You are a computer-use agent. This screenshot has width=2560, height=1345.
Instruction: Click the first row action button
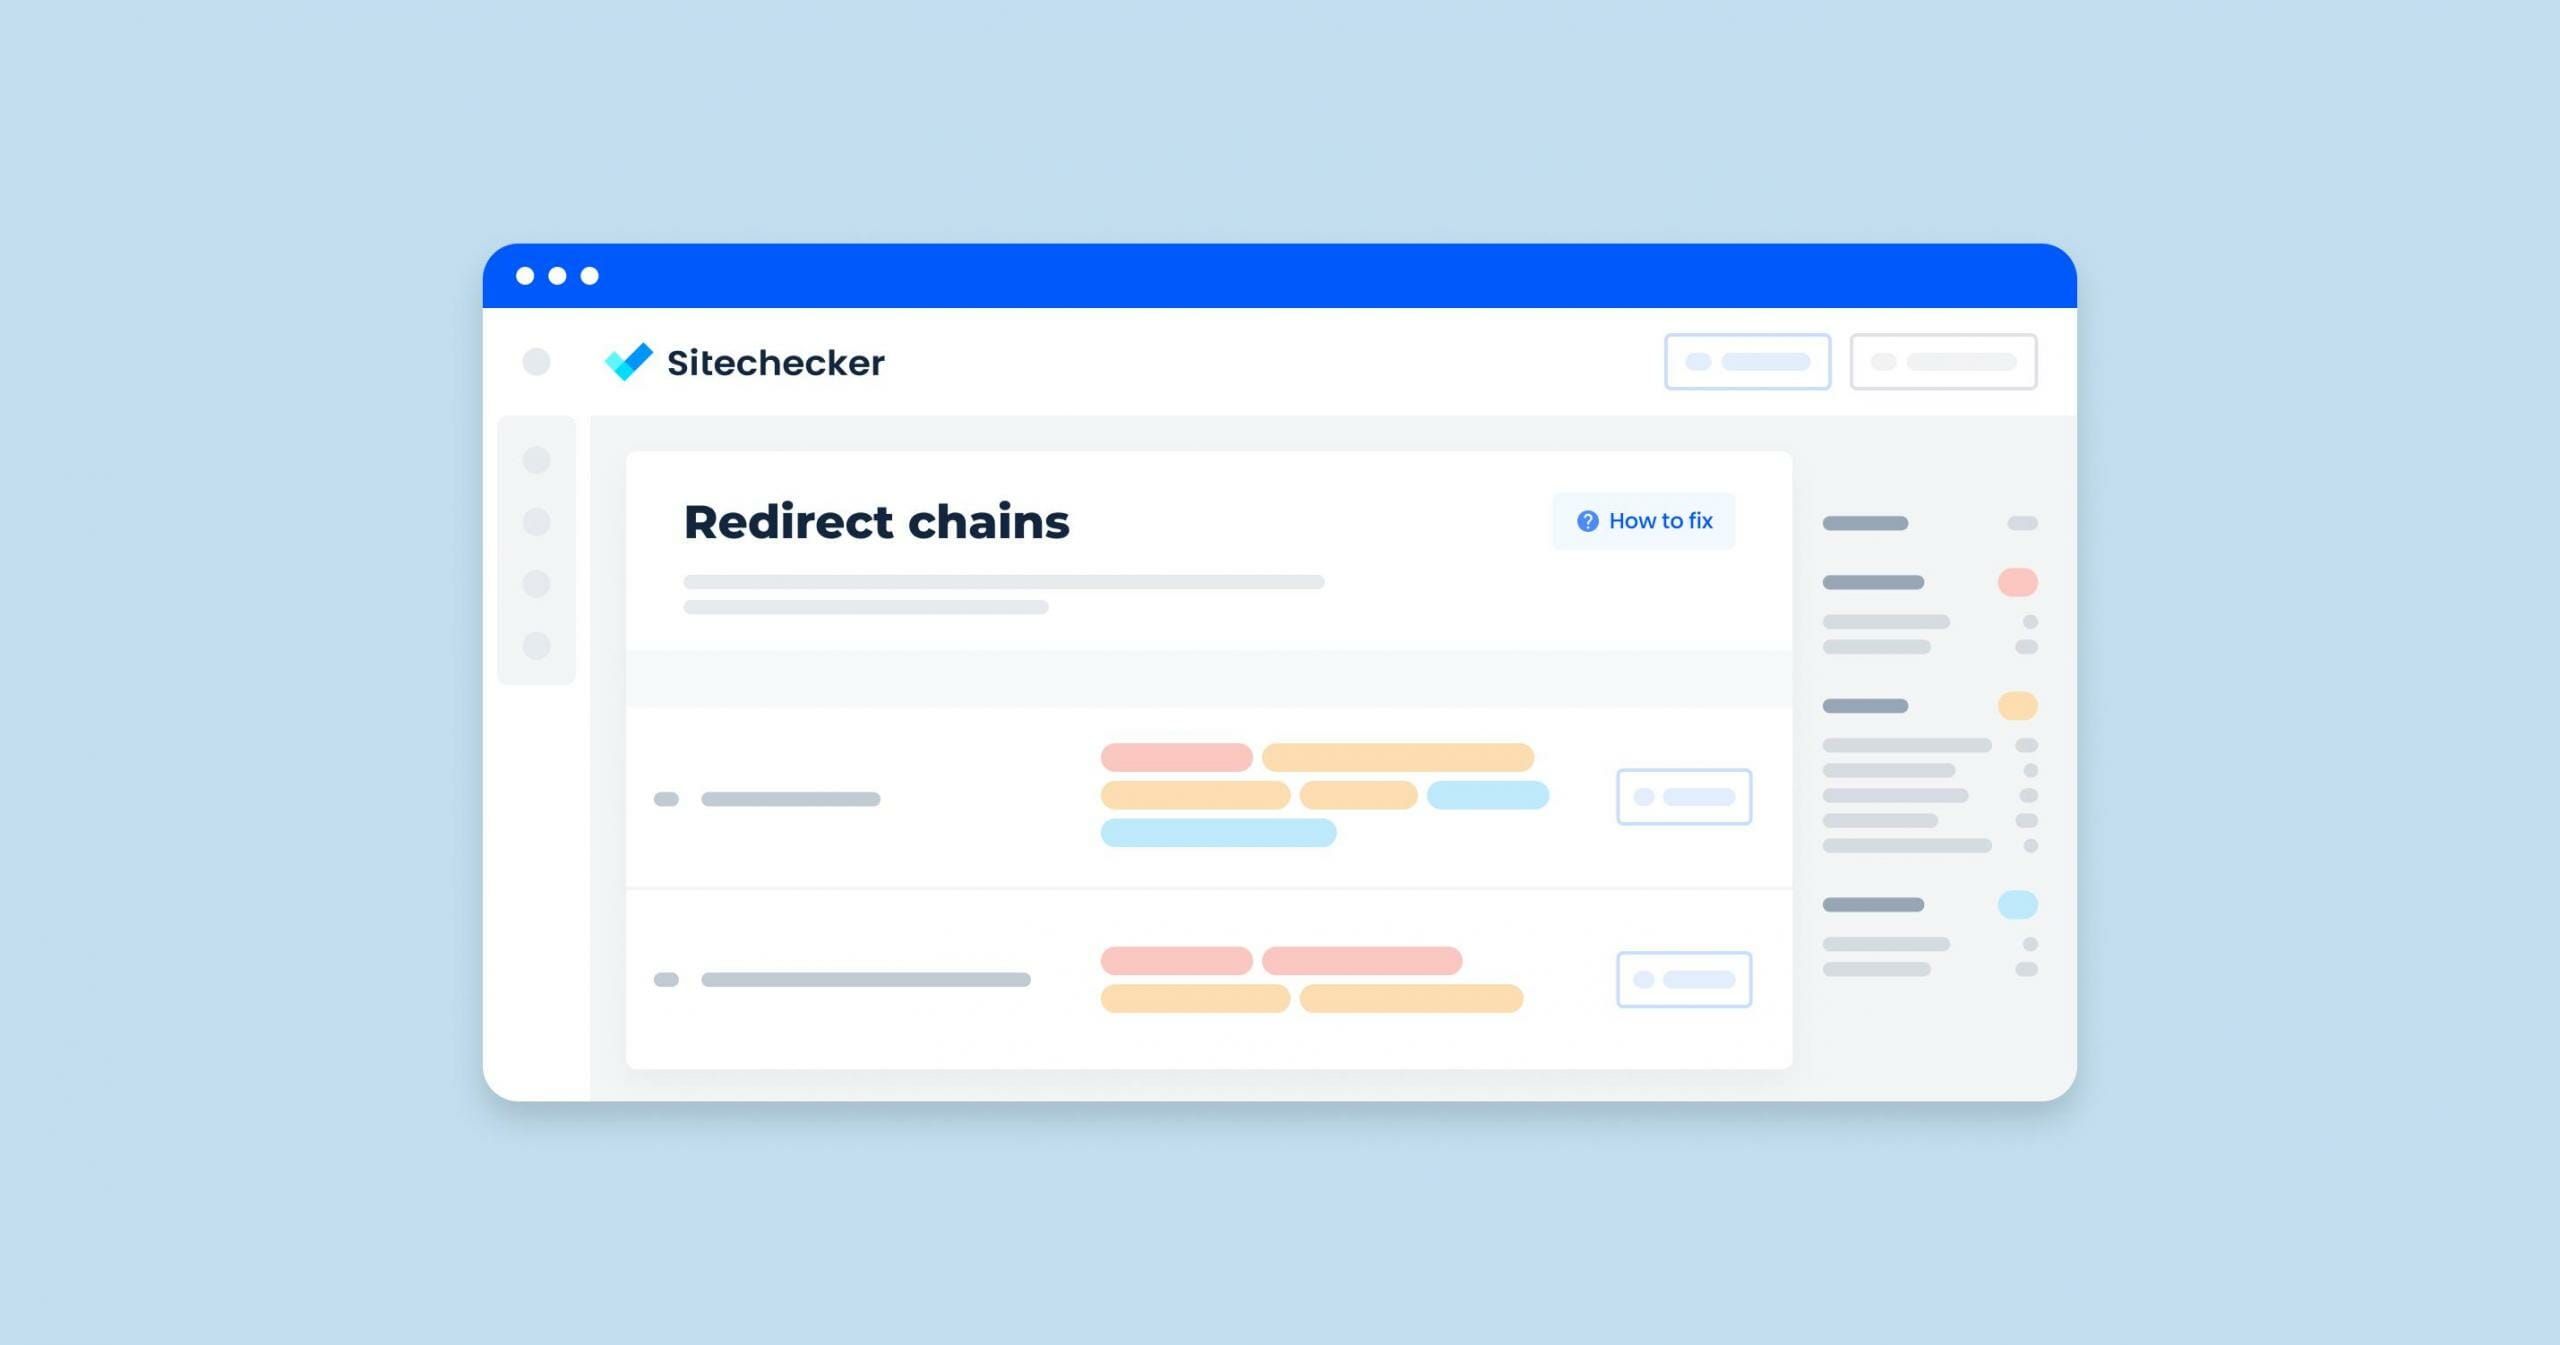[x=1680, y=798]
